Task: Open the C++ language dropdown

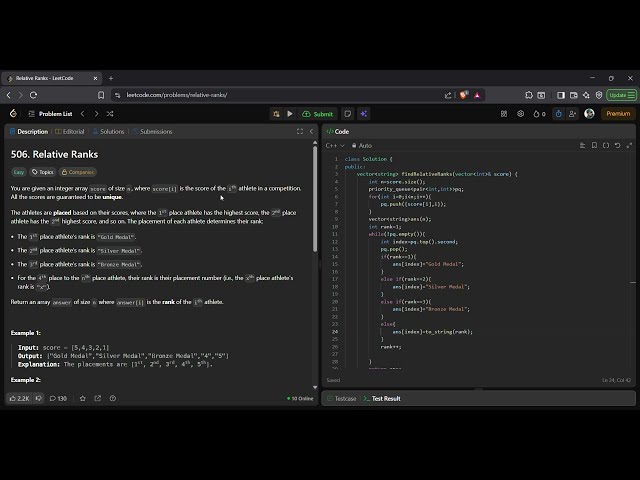Action: coord(335,146)
